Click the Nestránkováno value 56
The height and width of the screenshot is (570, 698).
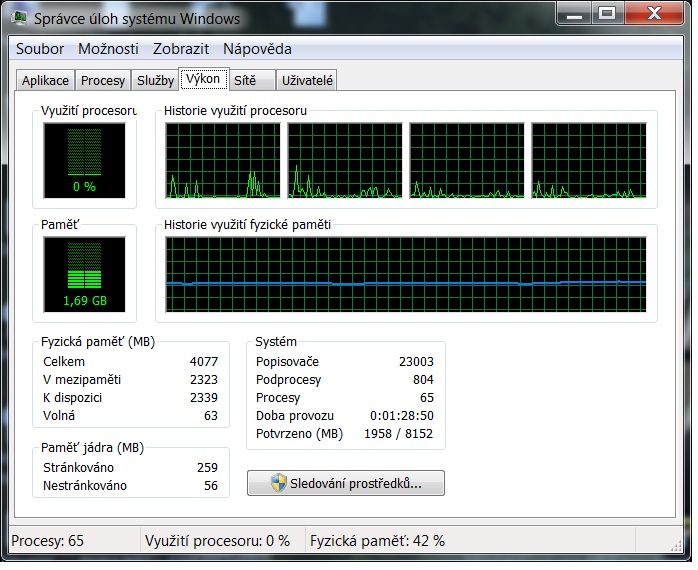tap(211, 486)
